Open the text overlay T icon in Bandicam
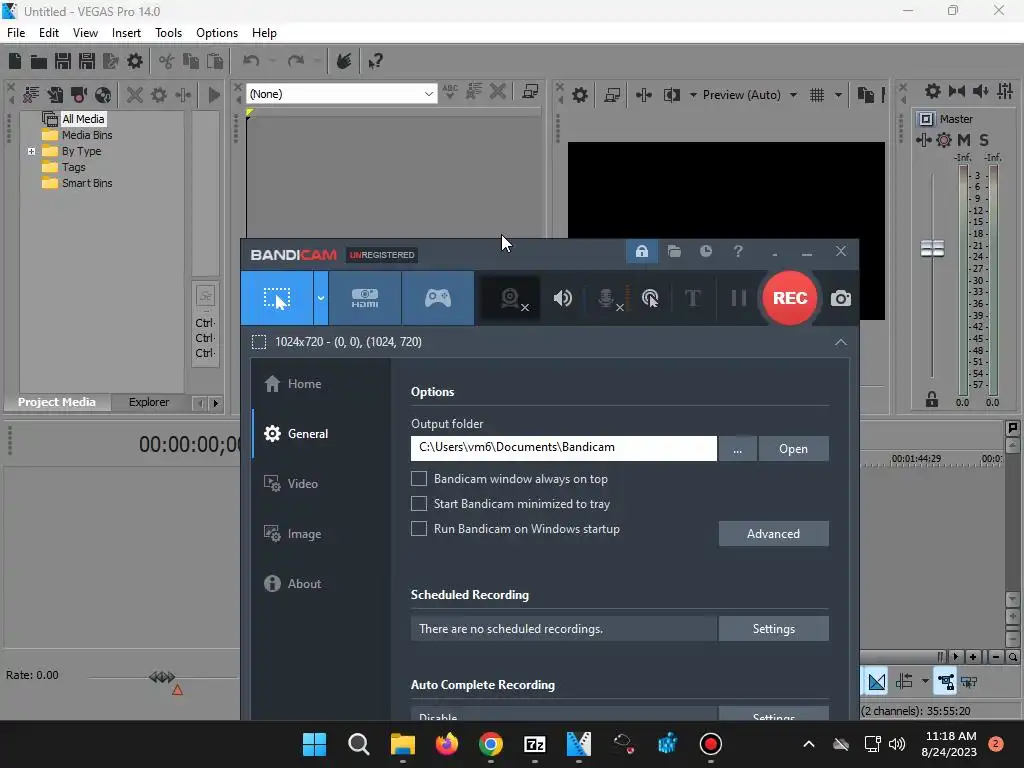Viewport: 1024px width, 768px height. tap(692, 298)
